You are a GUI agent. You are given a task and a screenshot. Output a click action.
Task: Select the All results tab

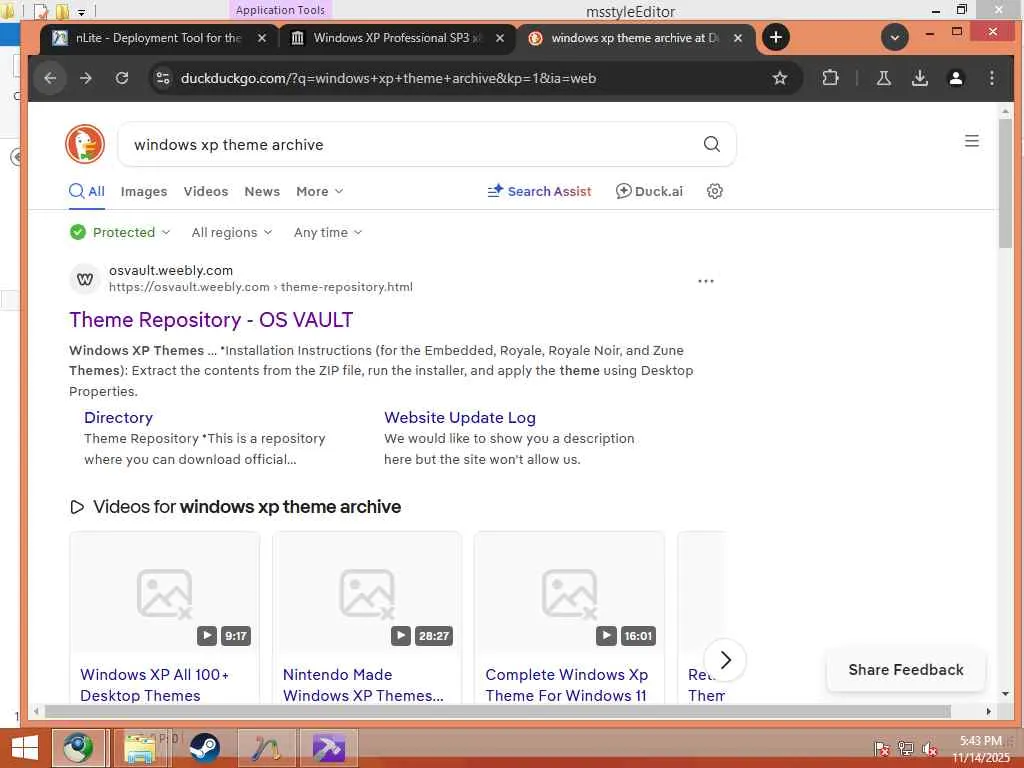click(x=87, y=191)
